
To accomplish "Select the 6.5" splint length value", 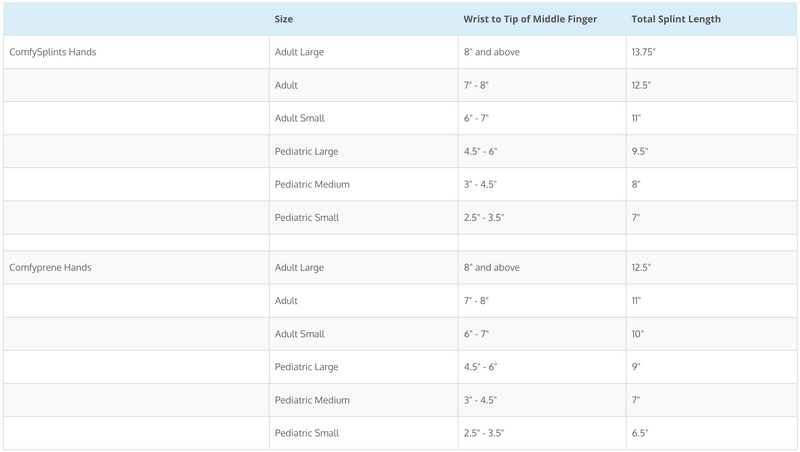I will click(640, 433).
